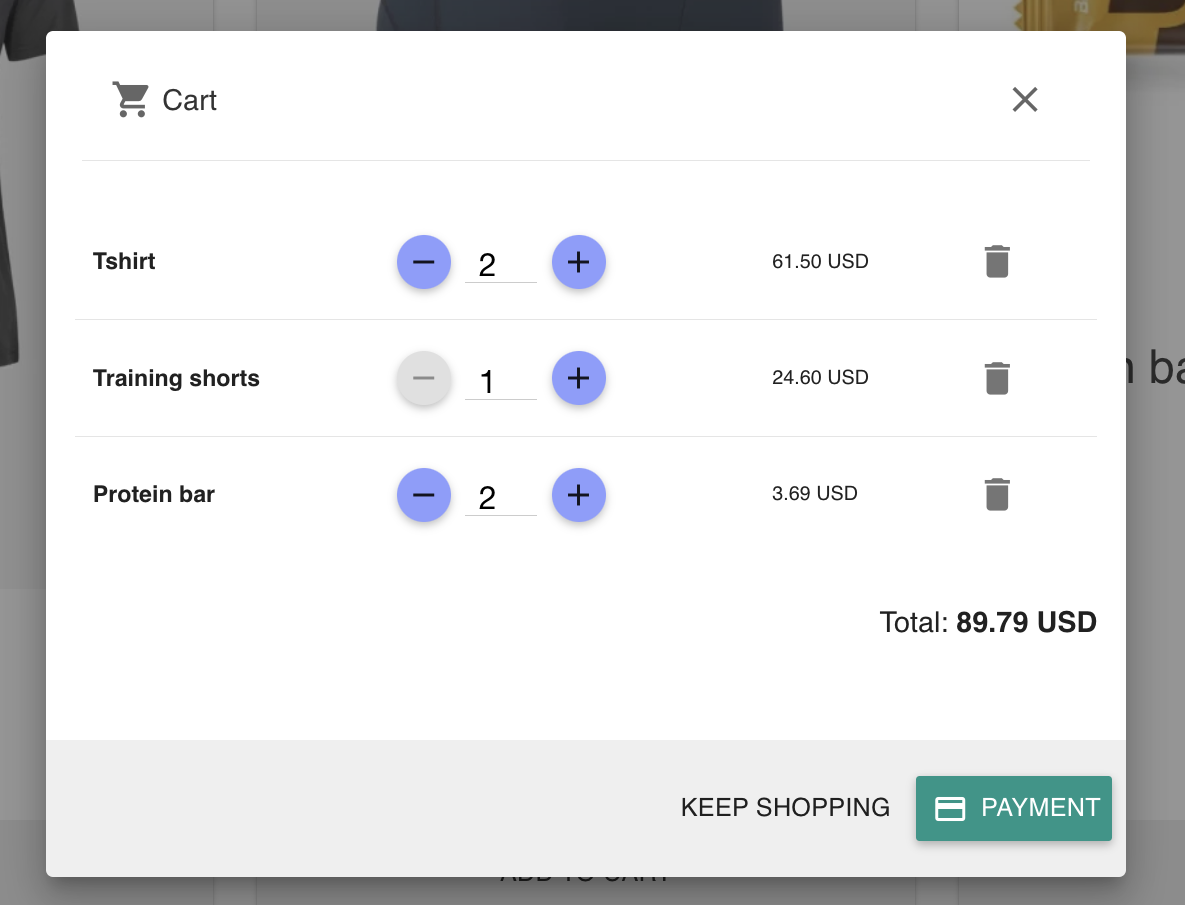The width and height of the screenshot is (1185, 905).
Task: Select the Protein bar quantity field
Action: point(500,497)
